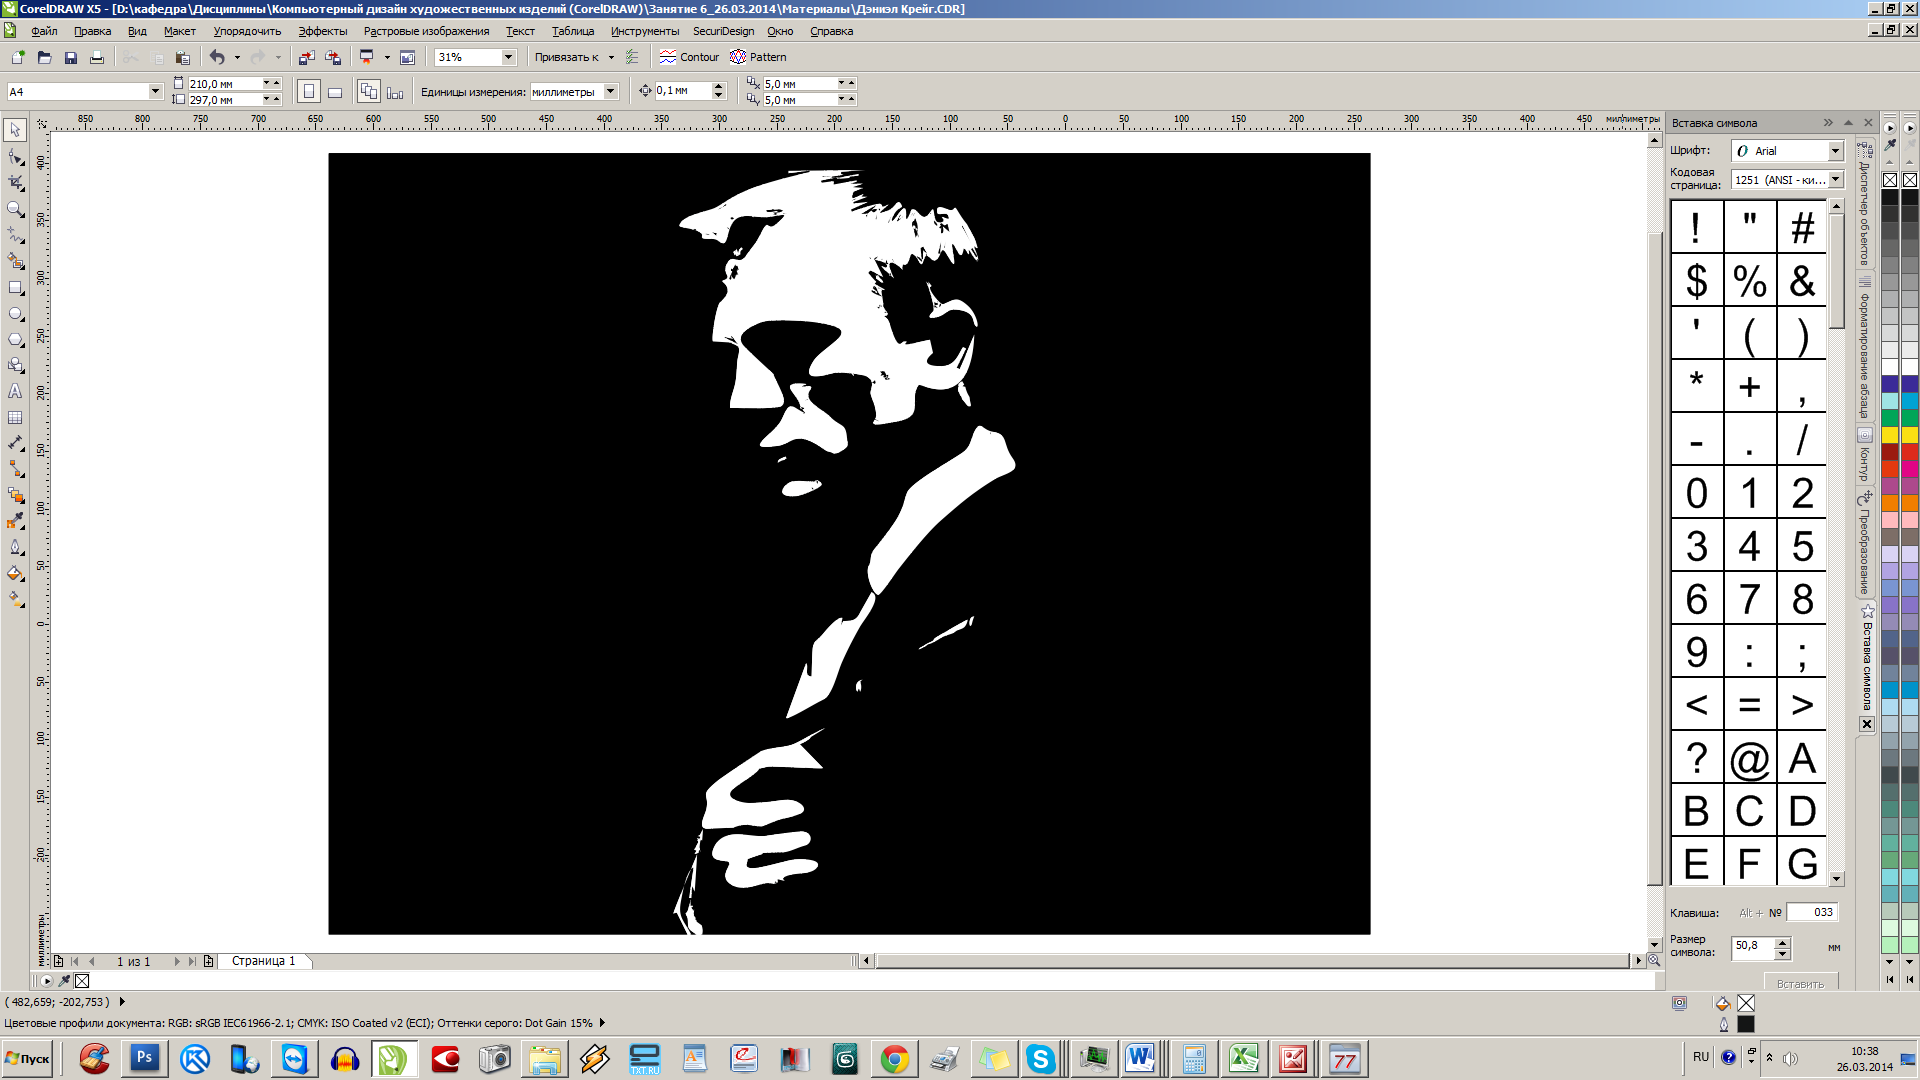Viewport: 1920px width, 1080px height.
Task: Click the Import icon in toolbar
Action: [306, 57]
